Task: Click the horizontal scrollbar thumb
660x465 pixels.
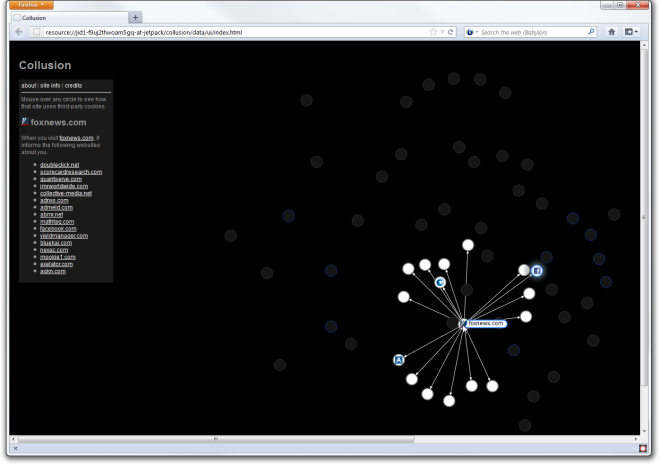Action: pyautogui.click(x=216, y=439)
